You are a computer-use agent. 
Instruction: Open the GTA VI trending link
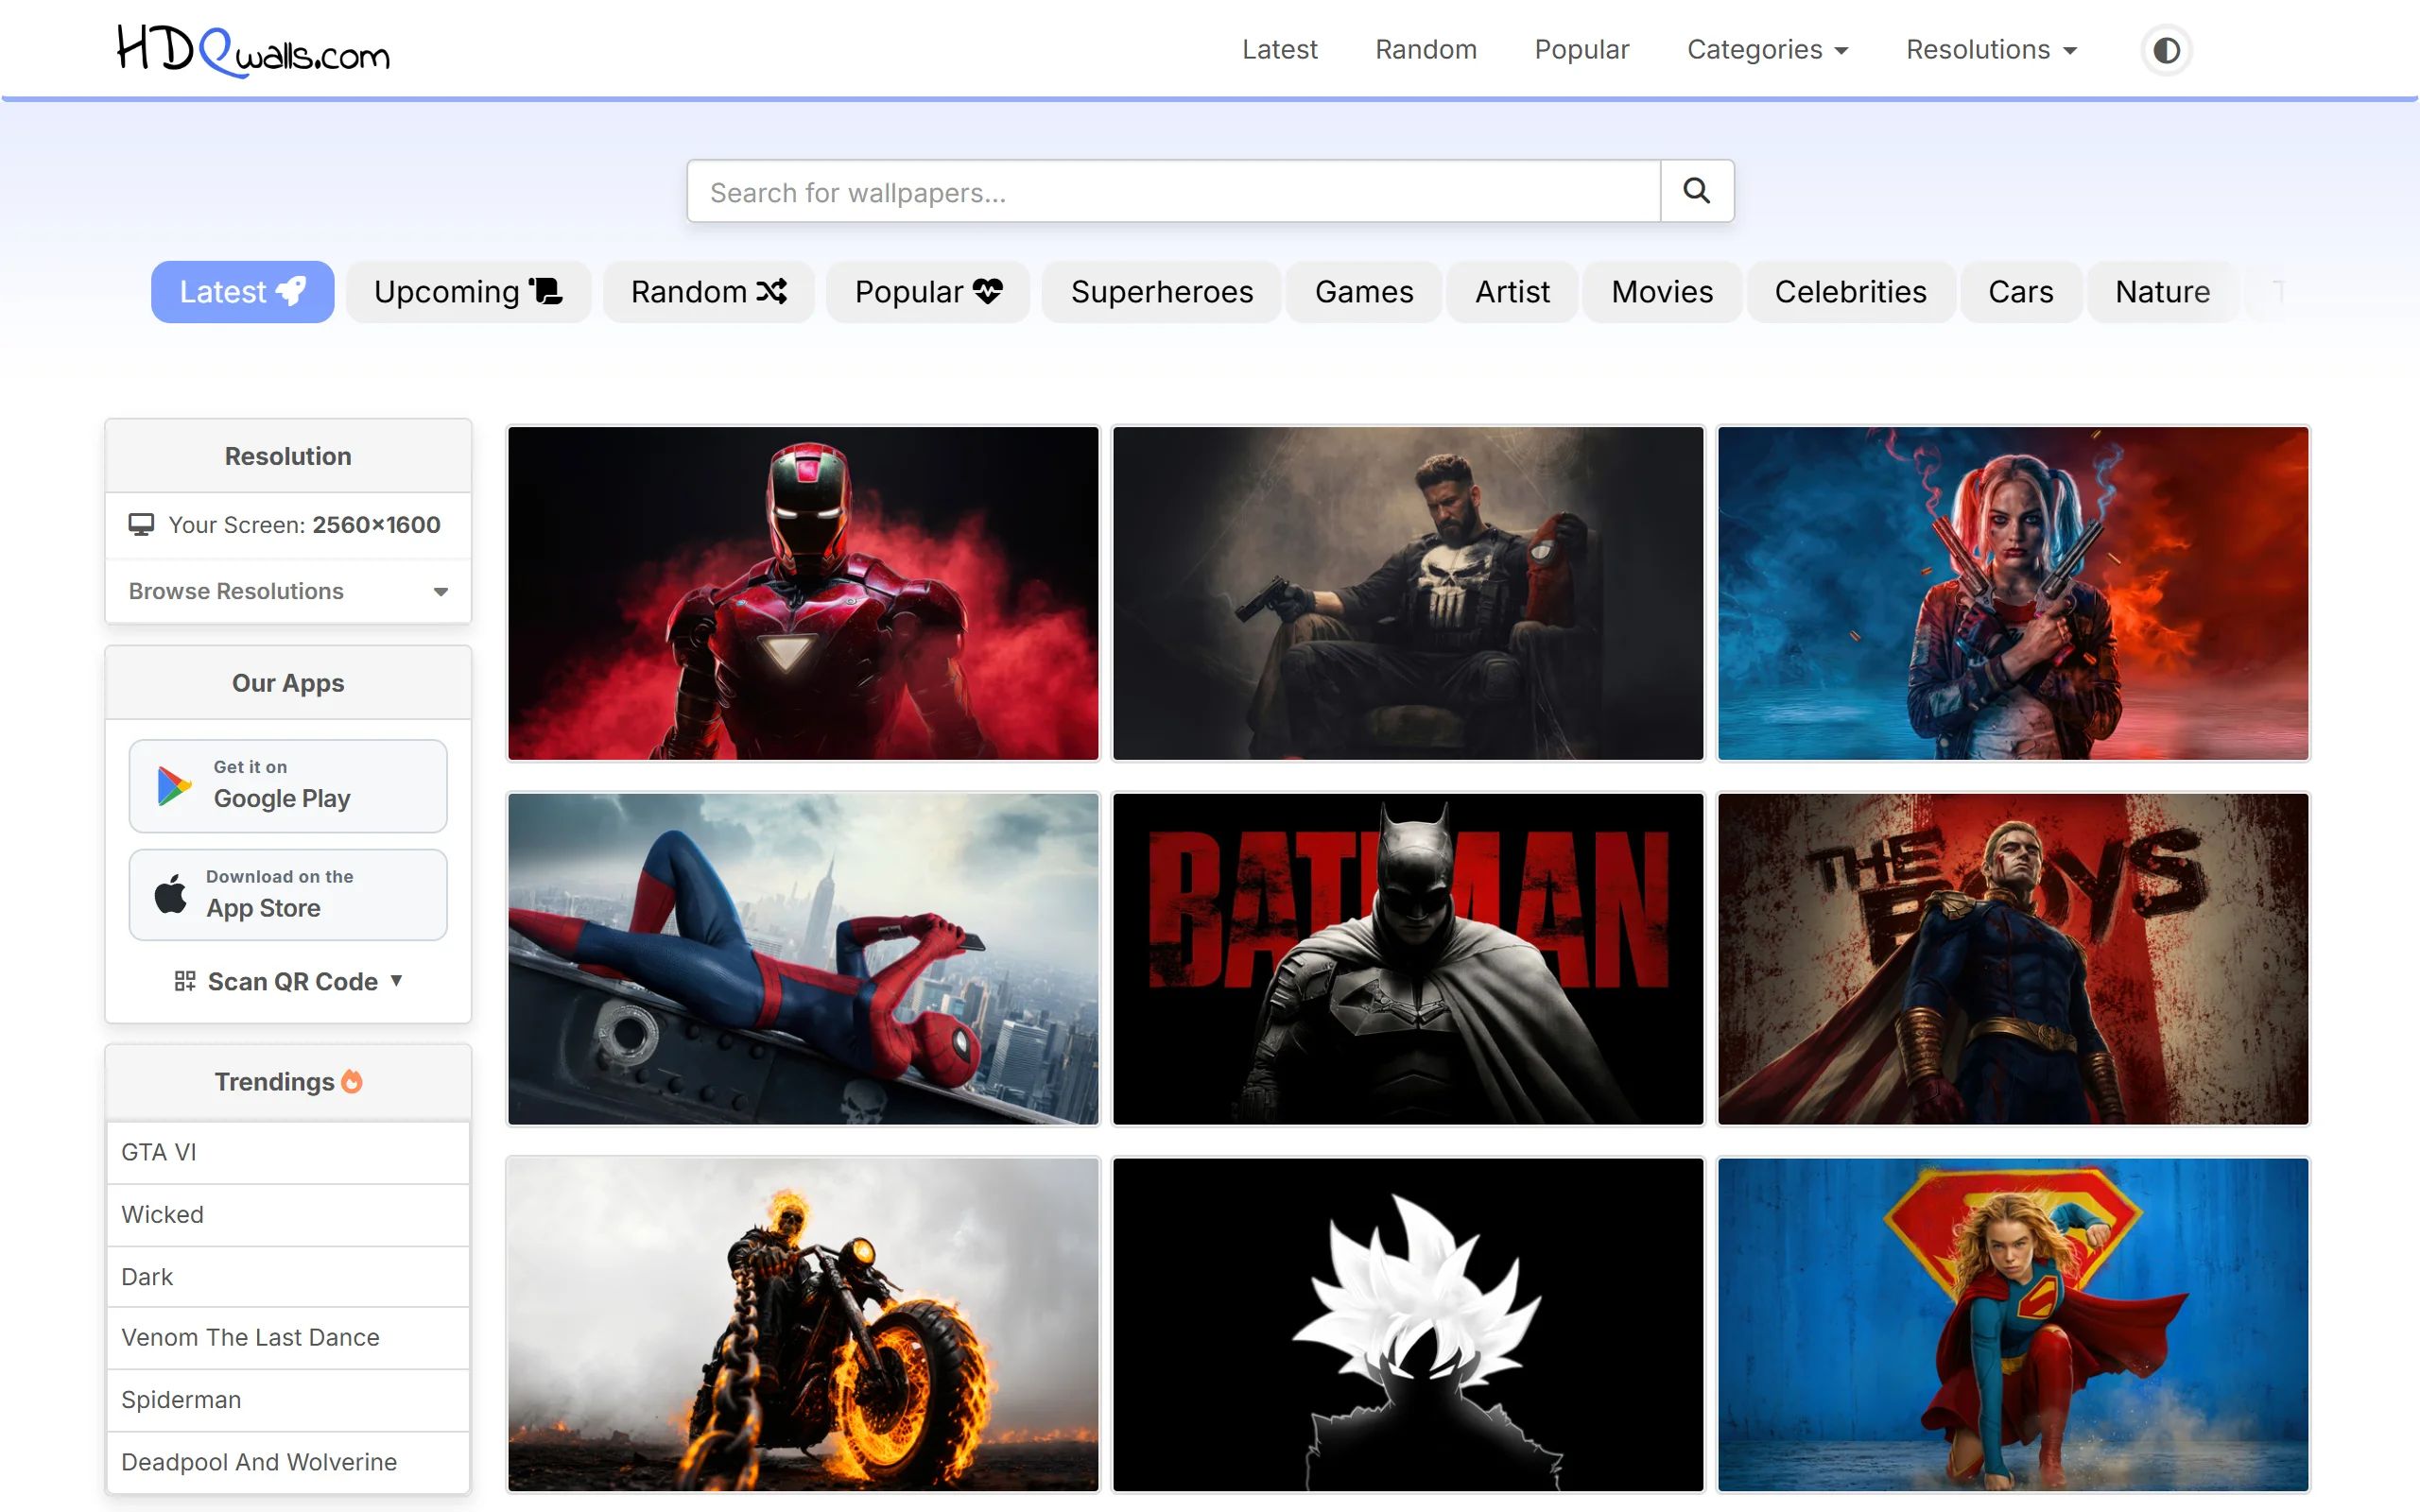288,1152
